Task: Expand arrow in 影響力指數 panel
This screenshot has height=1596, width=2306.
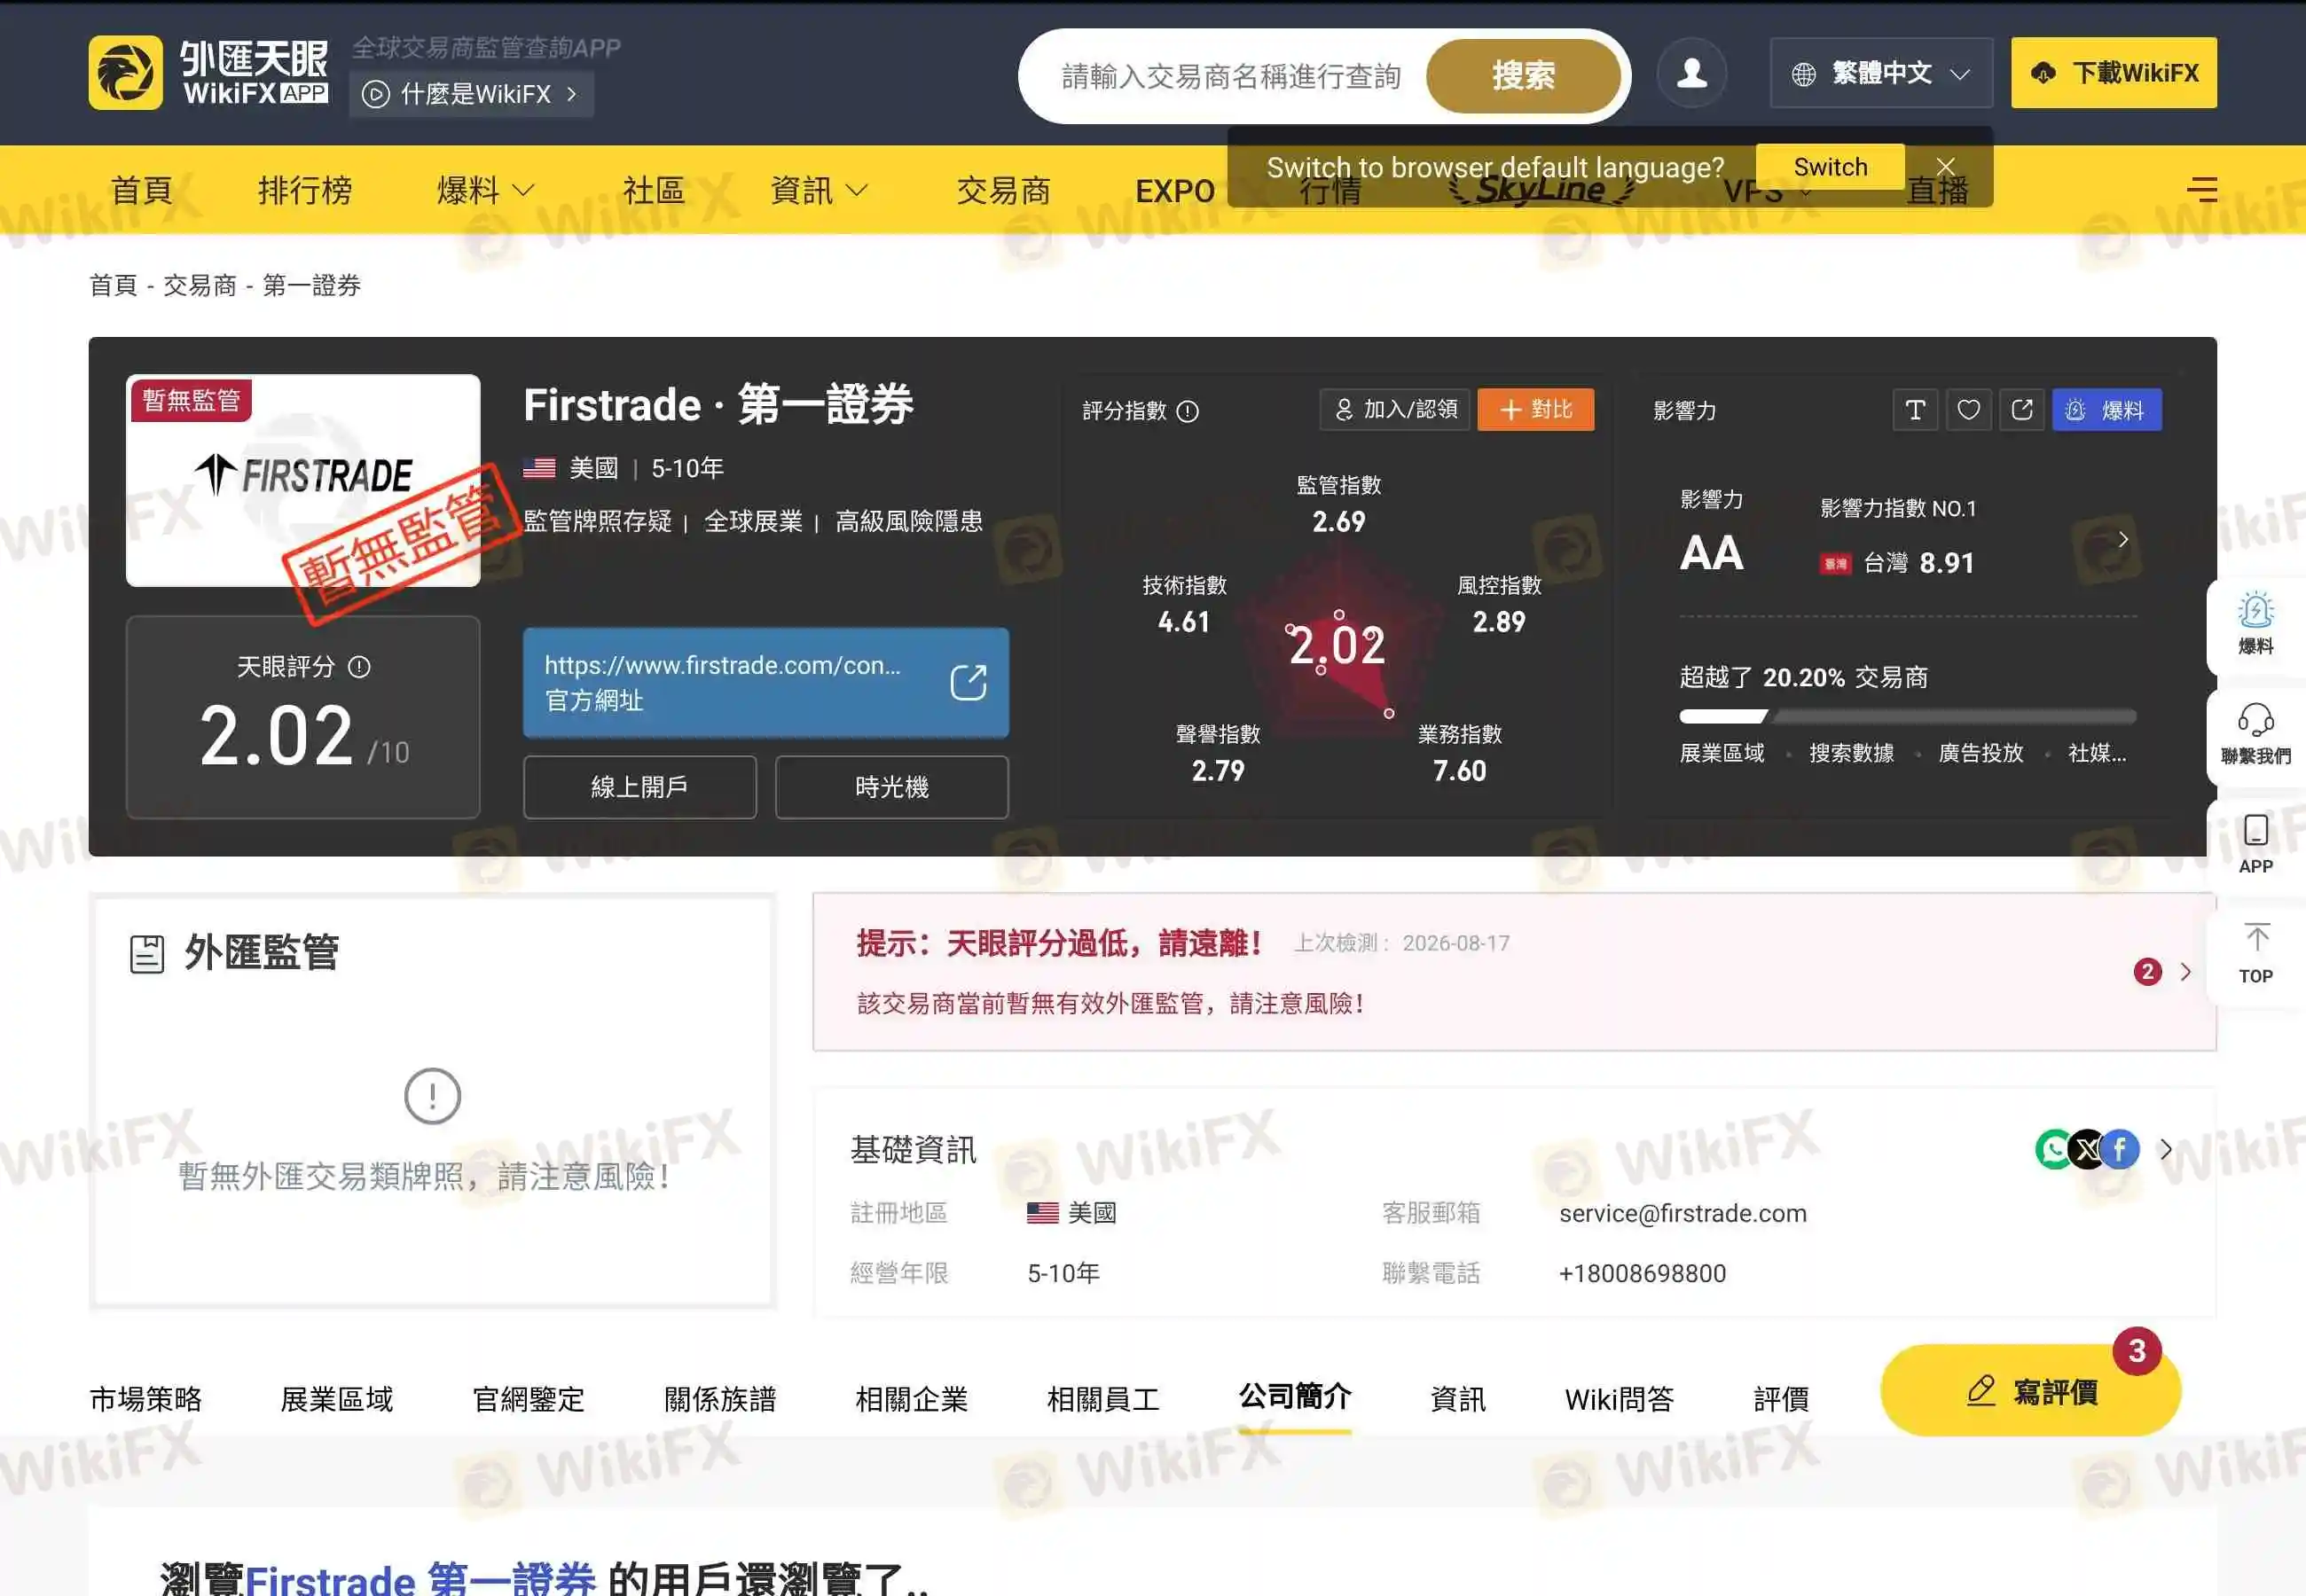Action: 2122,540
